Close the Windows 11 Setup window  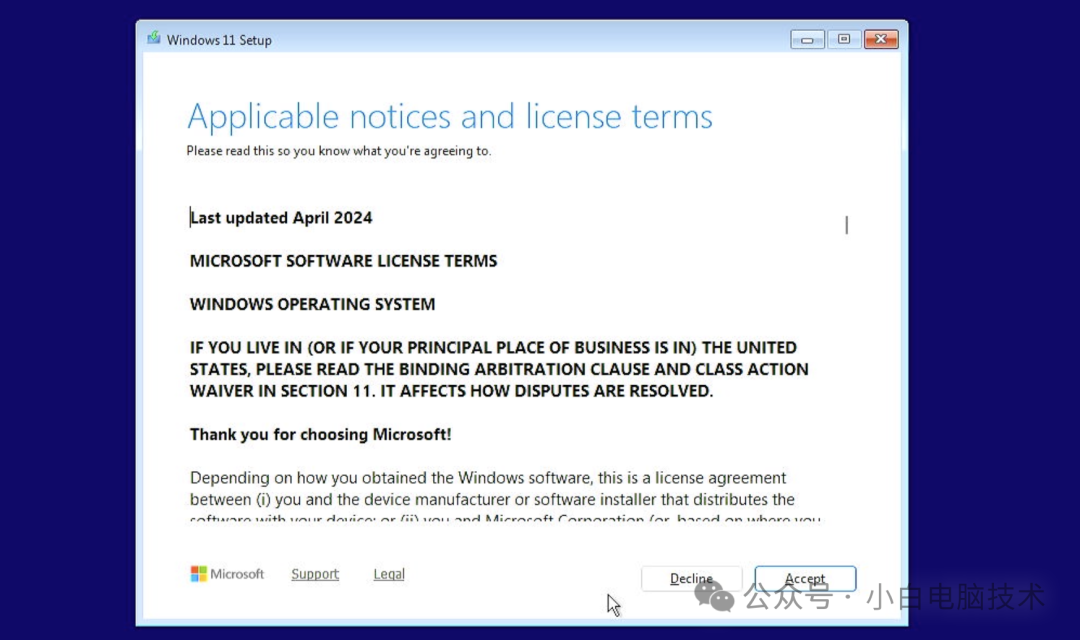[881, 39]
